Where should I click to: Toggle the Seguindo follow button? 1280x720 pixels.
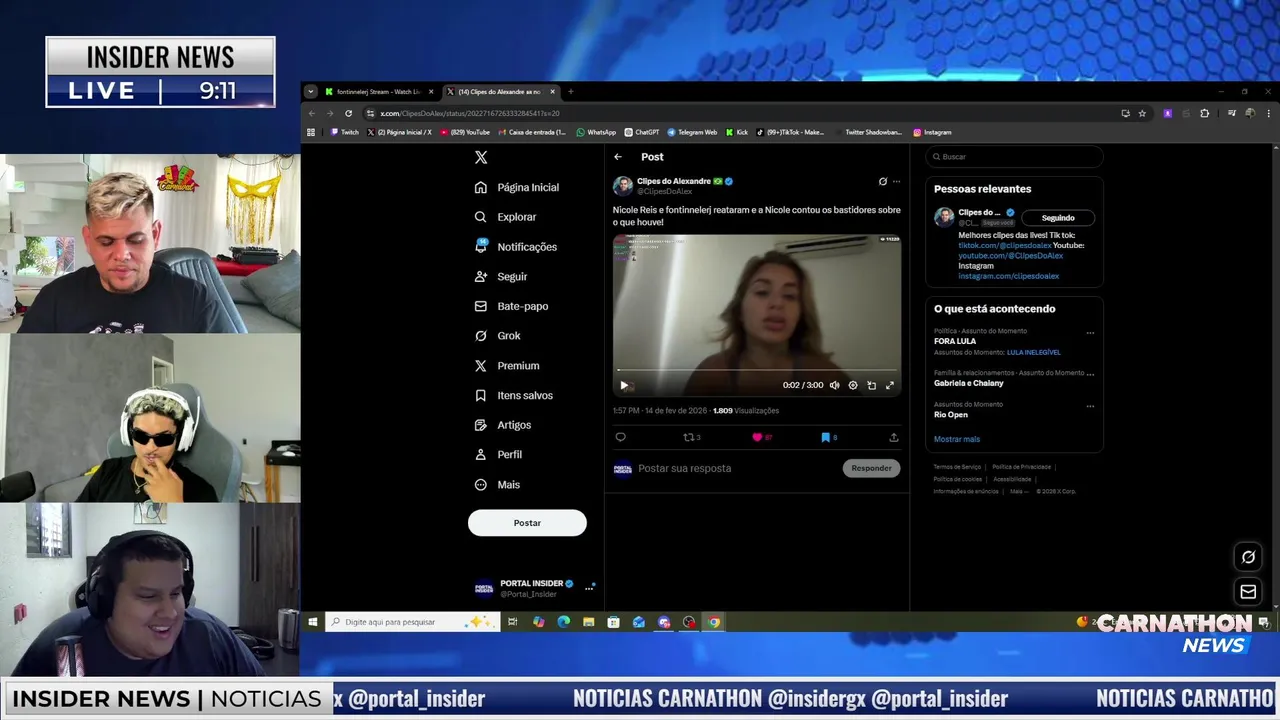(1058, 218)
